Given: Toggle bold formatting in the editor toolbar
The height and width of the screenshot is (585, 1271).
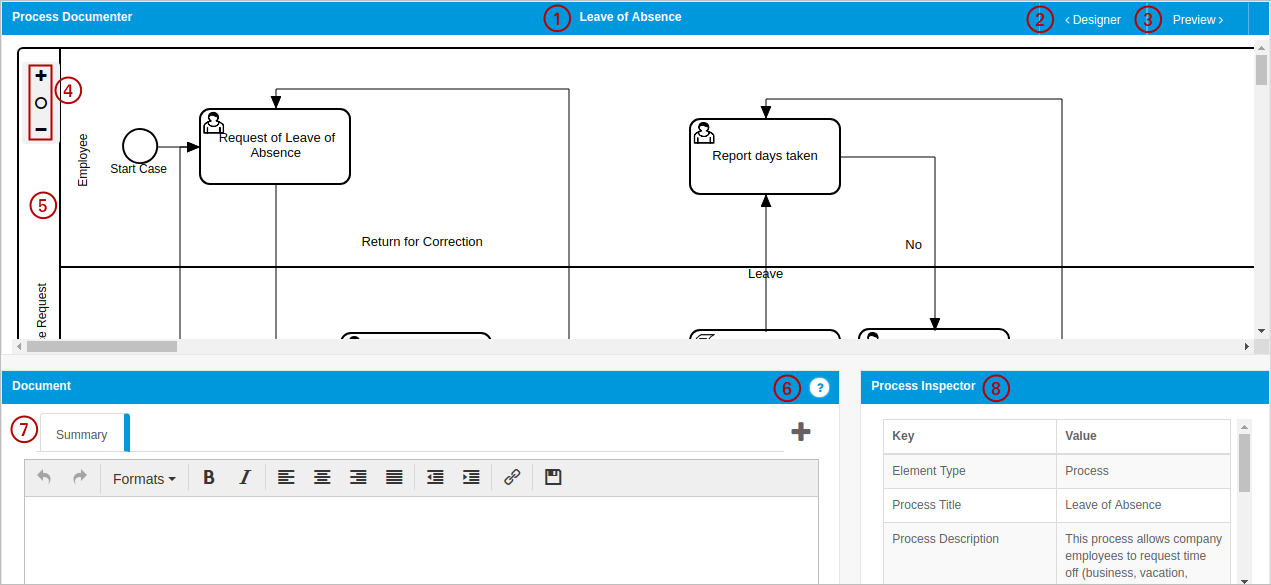Looking at the screenshot, I should pyautogui.click(x=209, y=478).
